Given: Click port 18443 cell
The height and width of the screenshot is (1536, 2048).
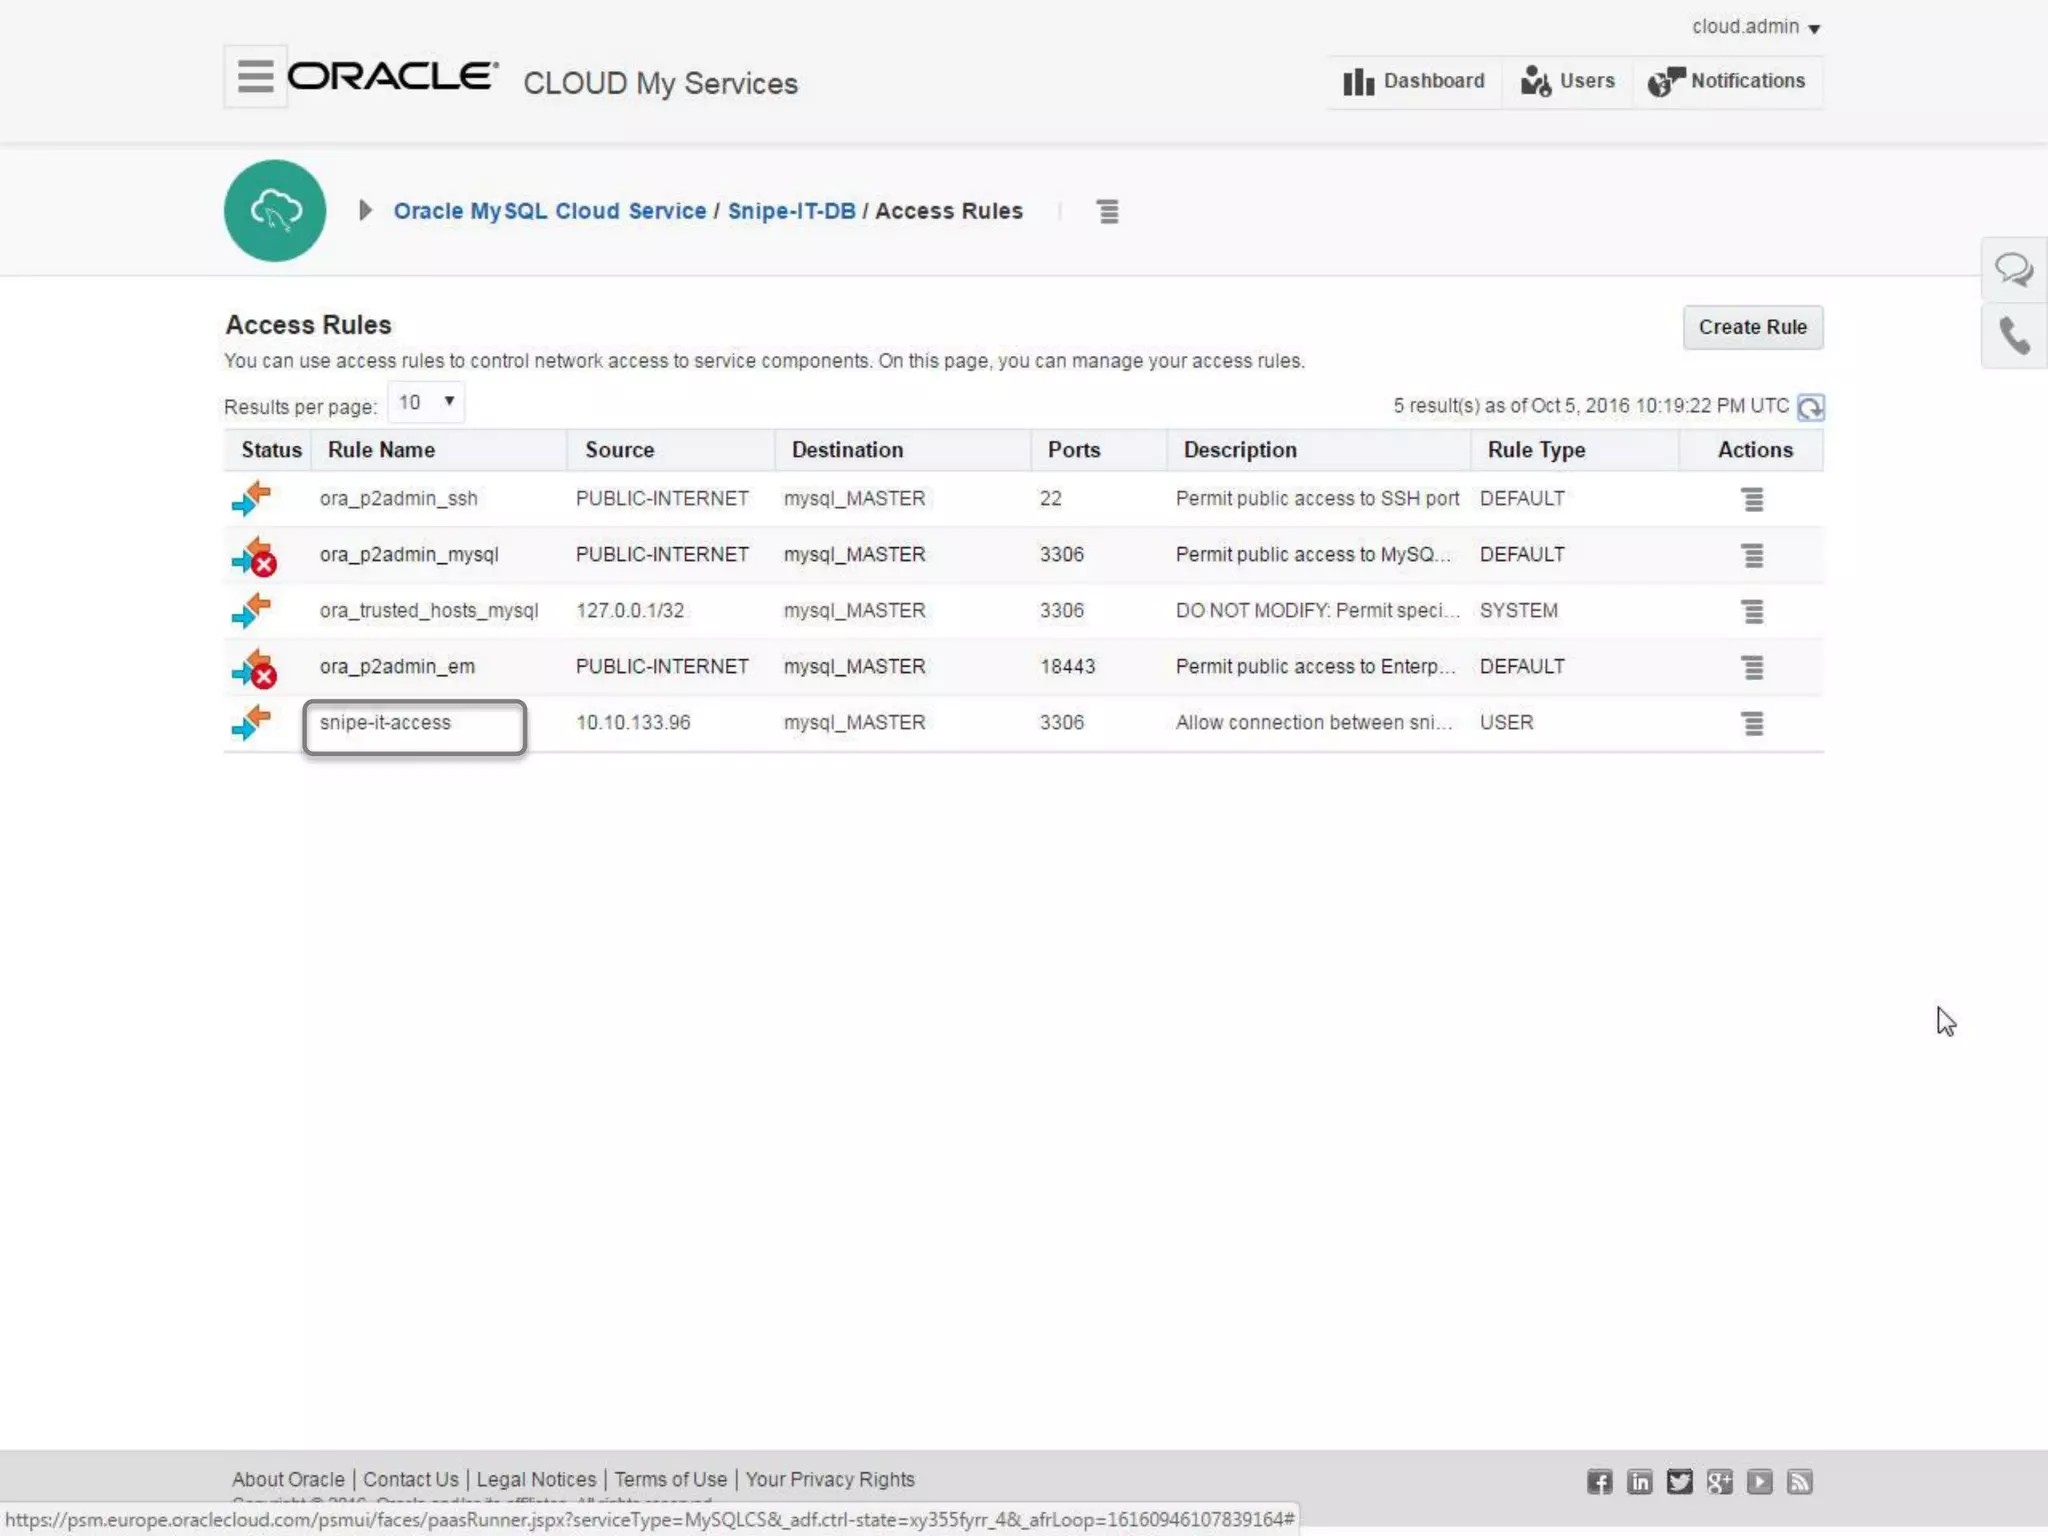Looking at the screenshot, I should coord(1067,667).
